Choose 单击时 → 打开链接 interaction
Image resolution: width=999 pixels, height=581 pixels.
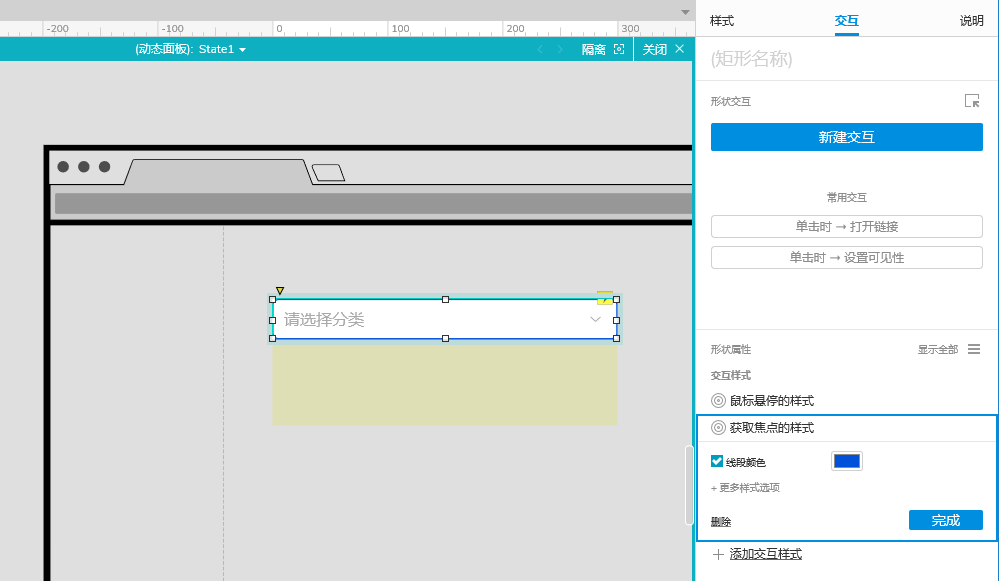(x=847, y=226)
